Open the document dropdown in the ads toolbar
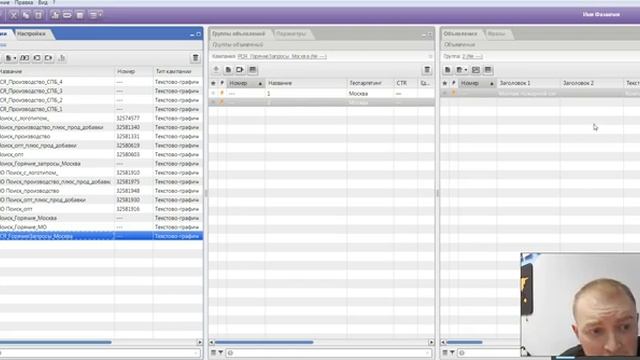 click(462, 70)
